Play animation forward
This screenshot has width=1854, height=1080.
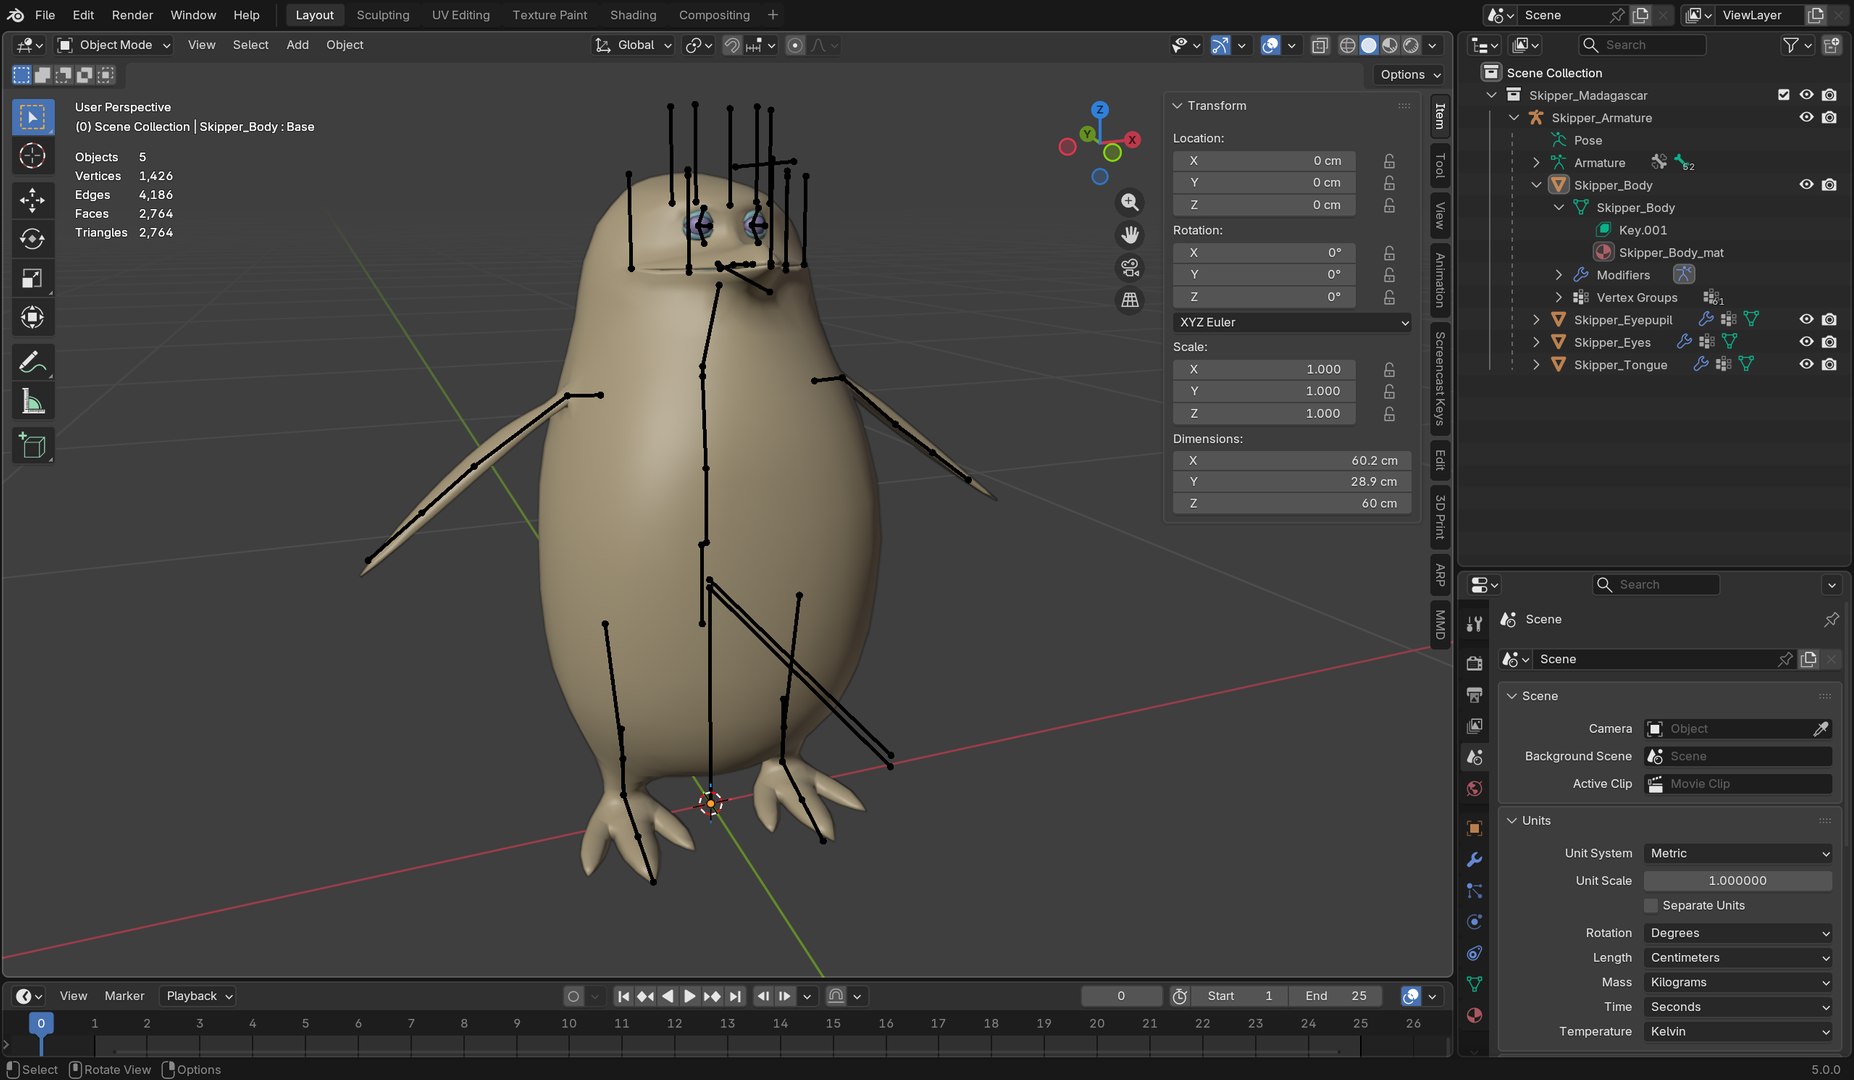coord(690,996)
